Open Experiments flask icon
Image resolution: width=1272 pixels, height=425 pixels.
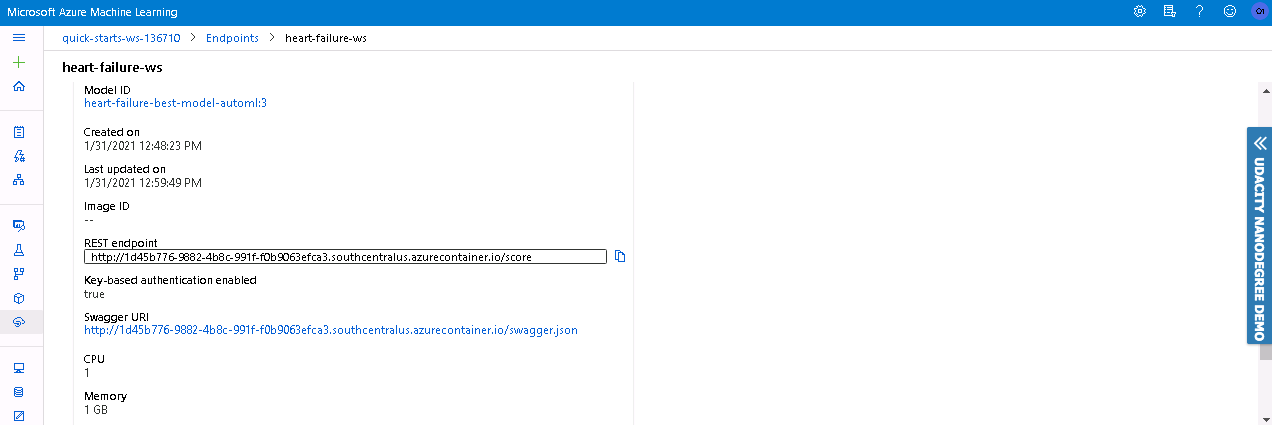coord(19,250)
